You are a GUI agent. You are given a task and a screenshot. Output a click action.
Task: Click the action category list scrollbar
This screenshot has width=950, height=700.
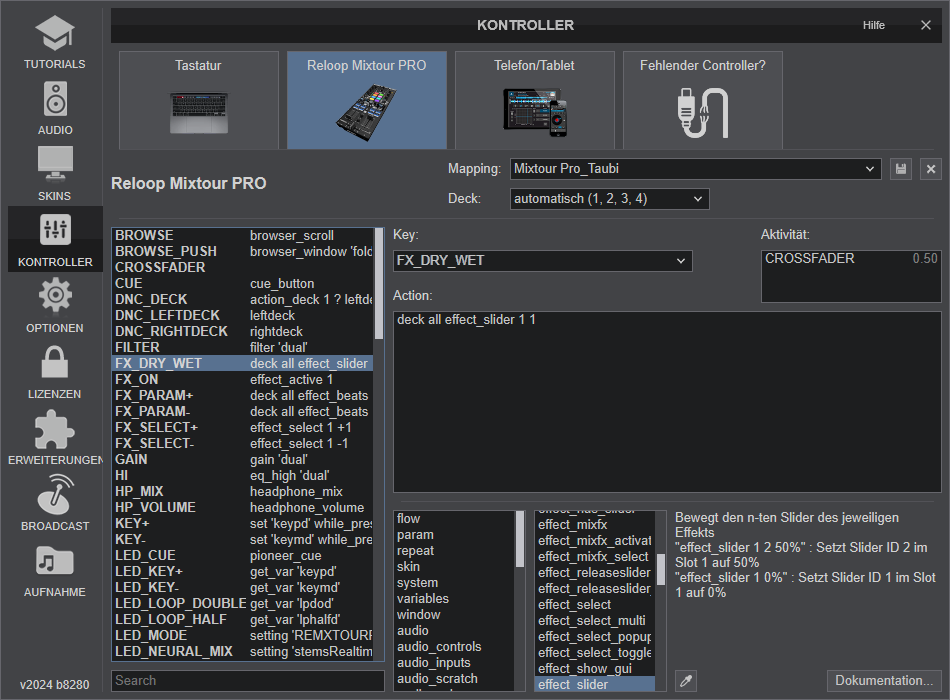(x=520, y=539)
